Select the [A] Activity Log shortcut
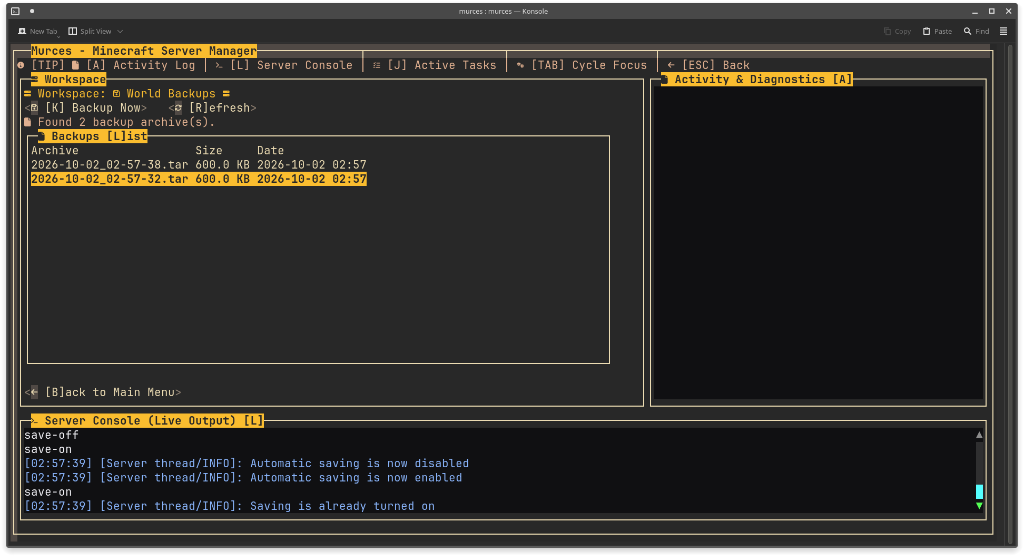The height and width of the screenshot is (556, 1024). click(x=140, y=65)
